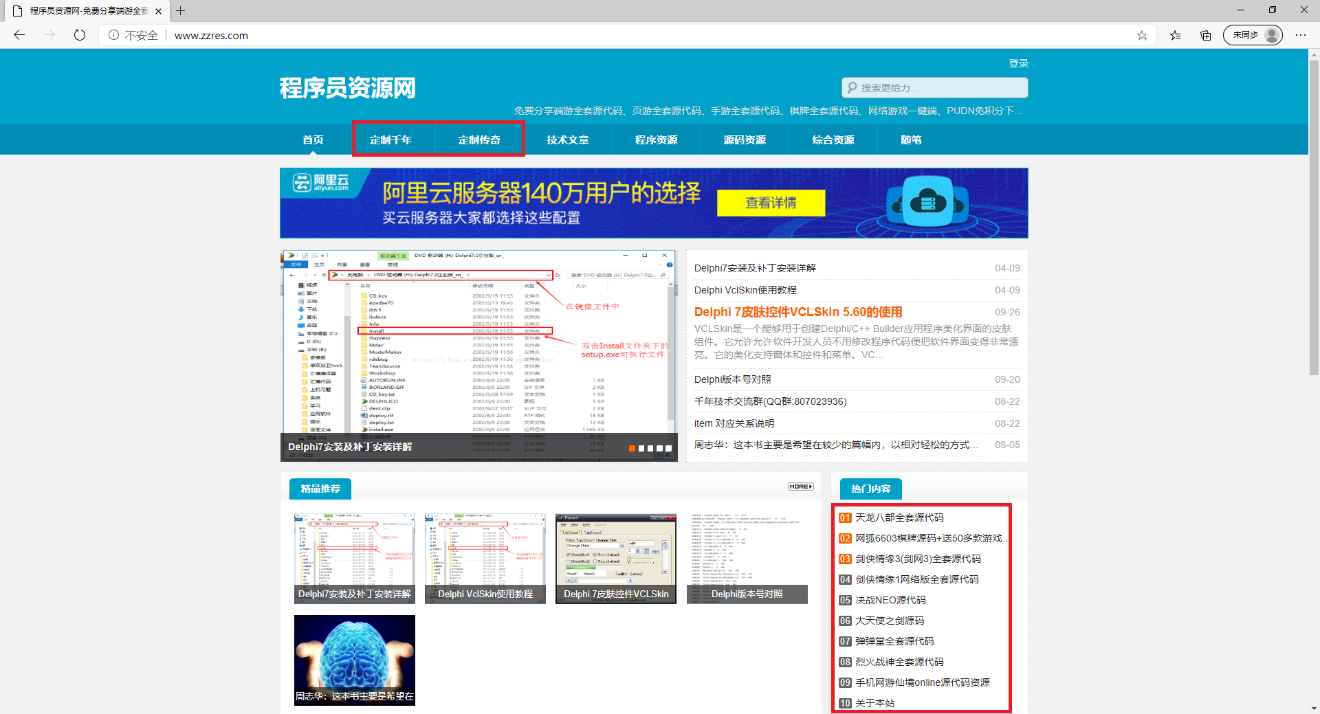Click 查看详情 button on Aliyun banner
This screenshot has height=714, width=1320.
[770, 203]
